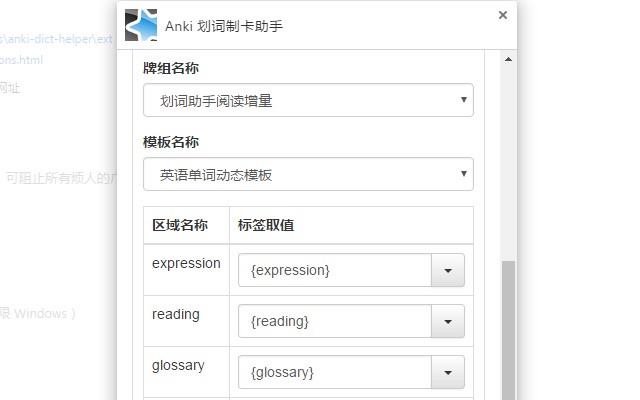640x400 pixels.
Task: Open the 模板名称 template dropdown
Action: pyautogui.click(x=308, y=174)
